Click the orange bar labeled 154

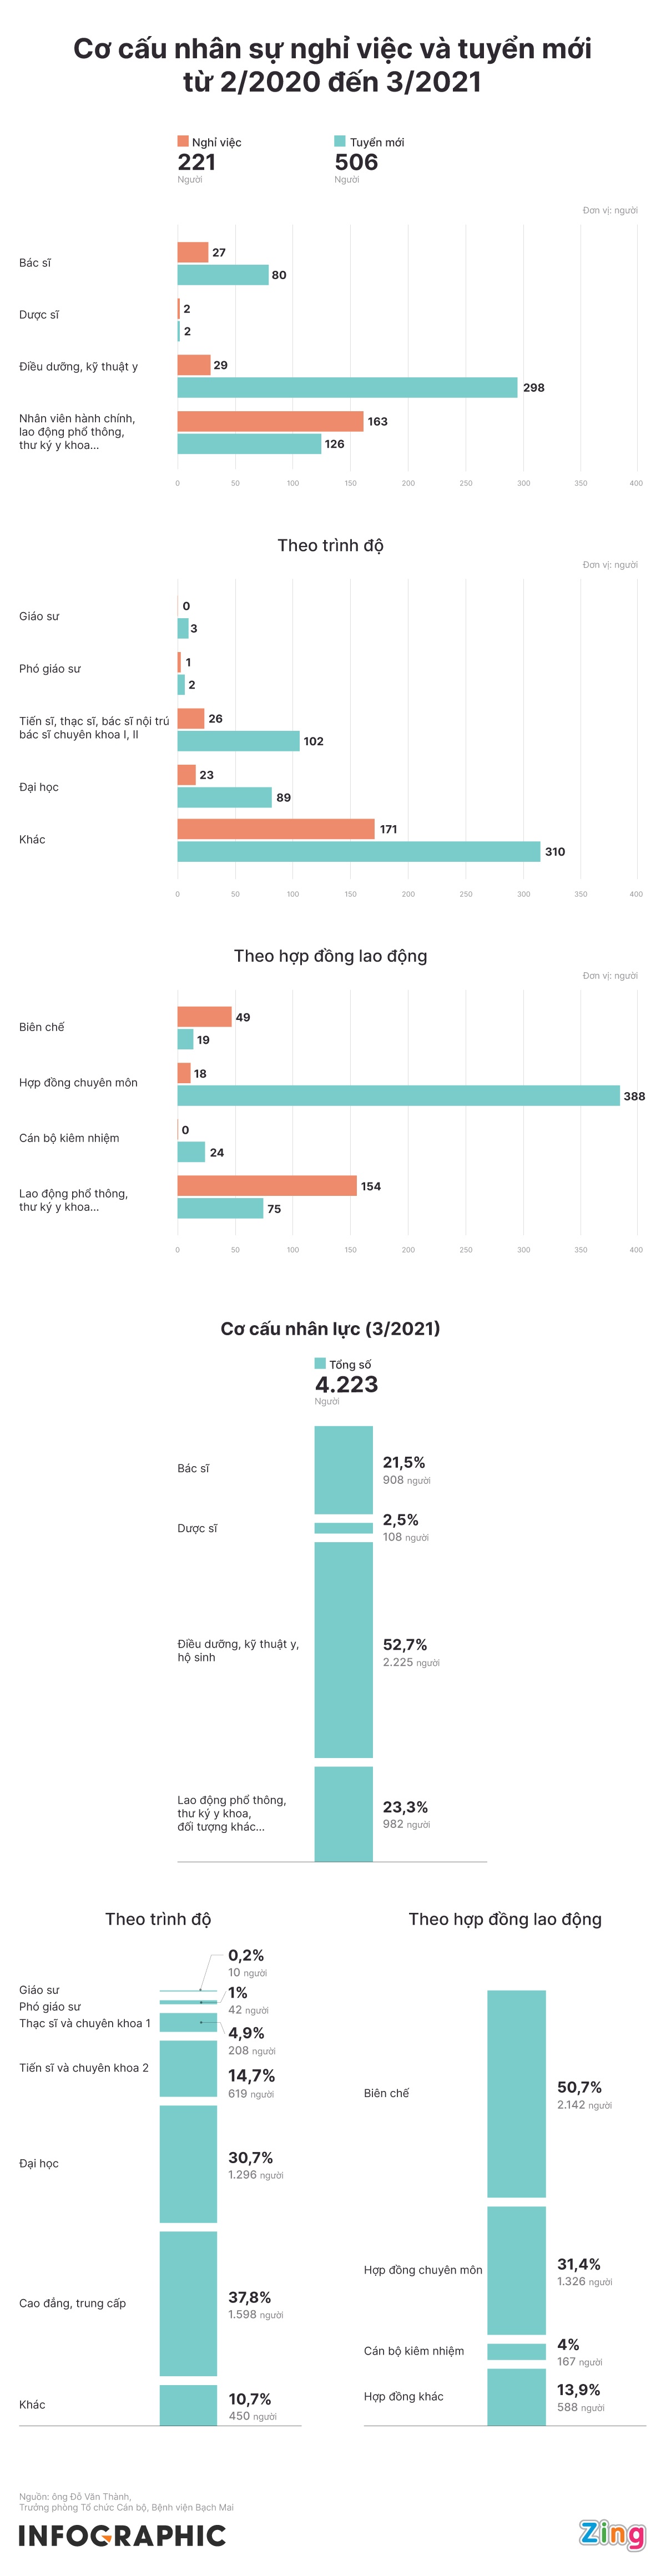pyautogui.click(x=267, y=1186)
